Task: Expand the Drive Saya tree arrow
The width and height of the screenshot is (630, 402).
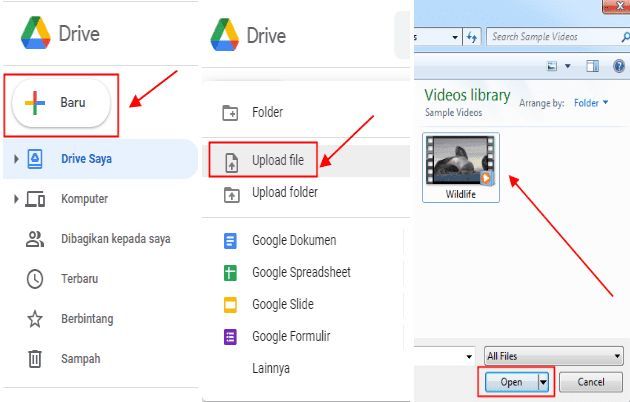Action: tap(16, 159)
